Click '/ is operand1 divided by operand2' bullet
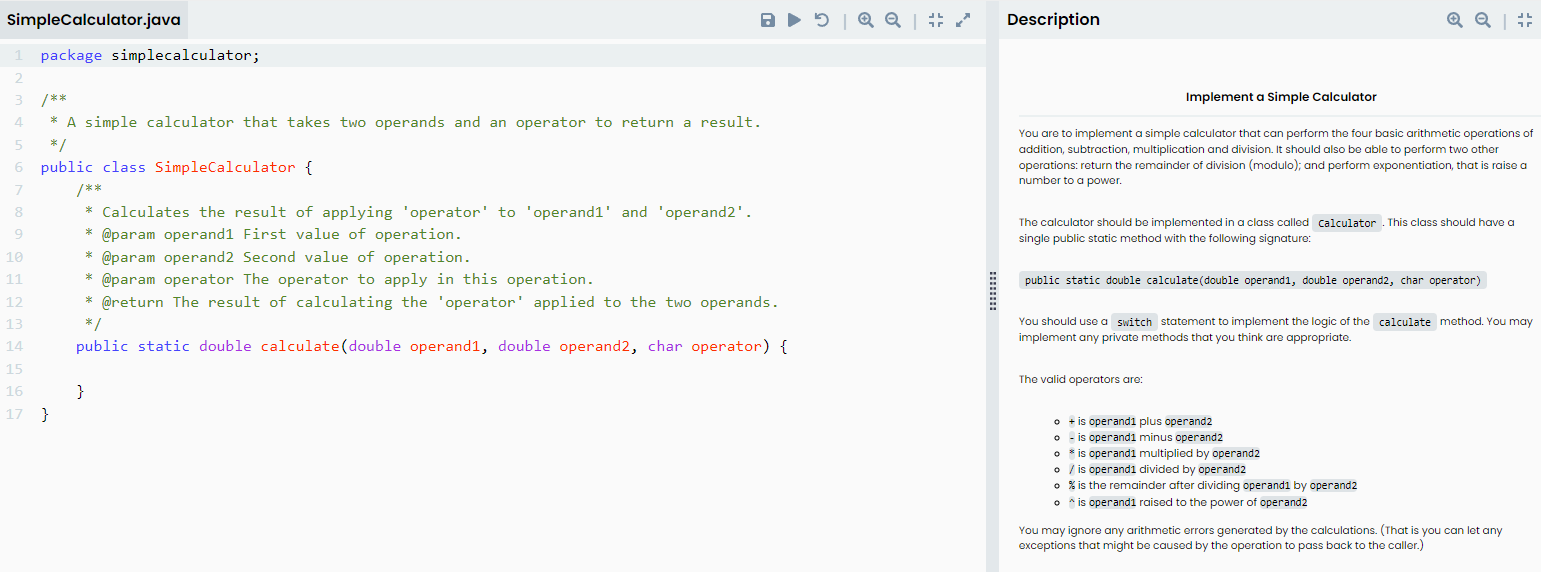Screen dimensions: 1541x572 pos(1157,469)
